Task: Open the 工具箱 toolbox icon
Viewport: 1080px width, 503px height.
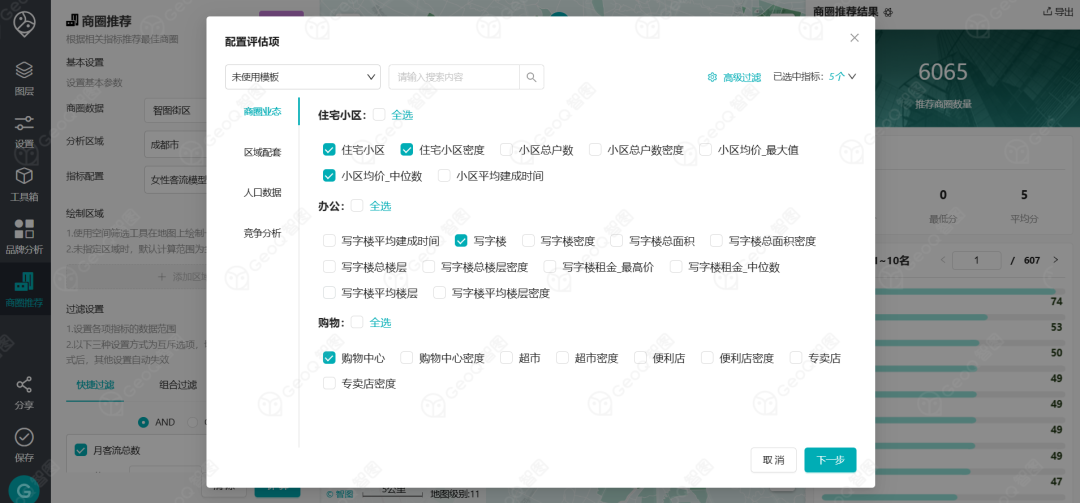Action: pos(24,177)
